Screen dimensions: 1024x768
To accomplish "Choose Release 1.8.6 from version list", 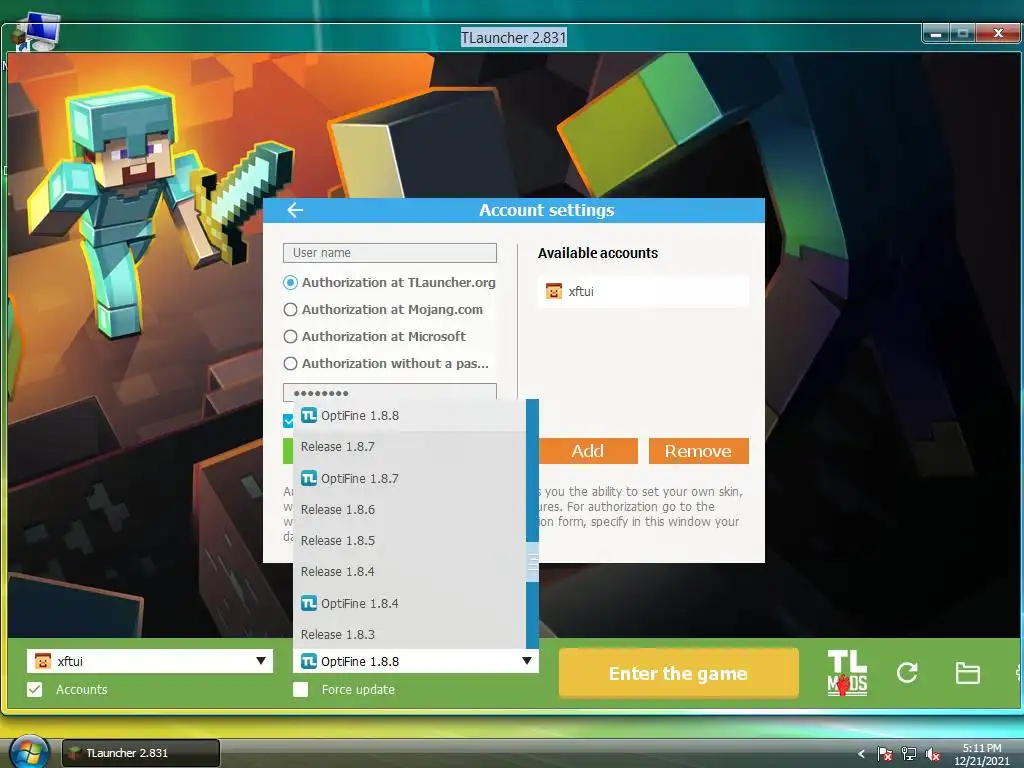I will 409,509.
